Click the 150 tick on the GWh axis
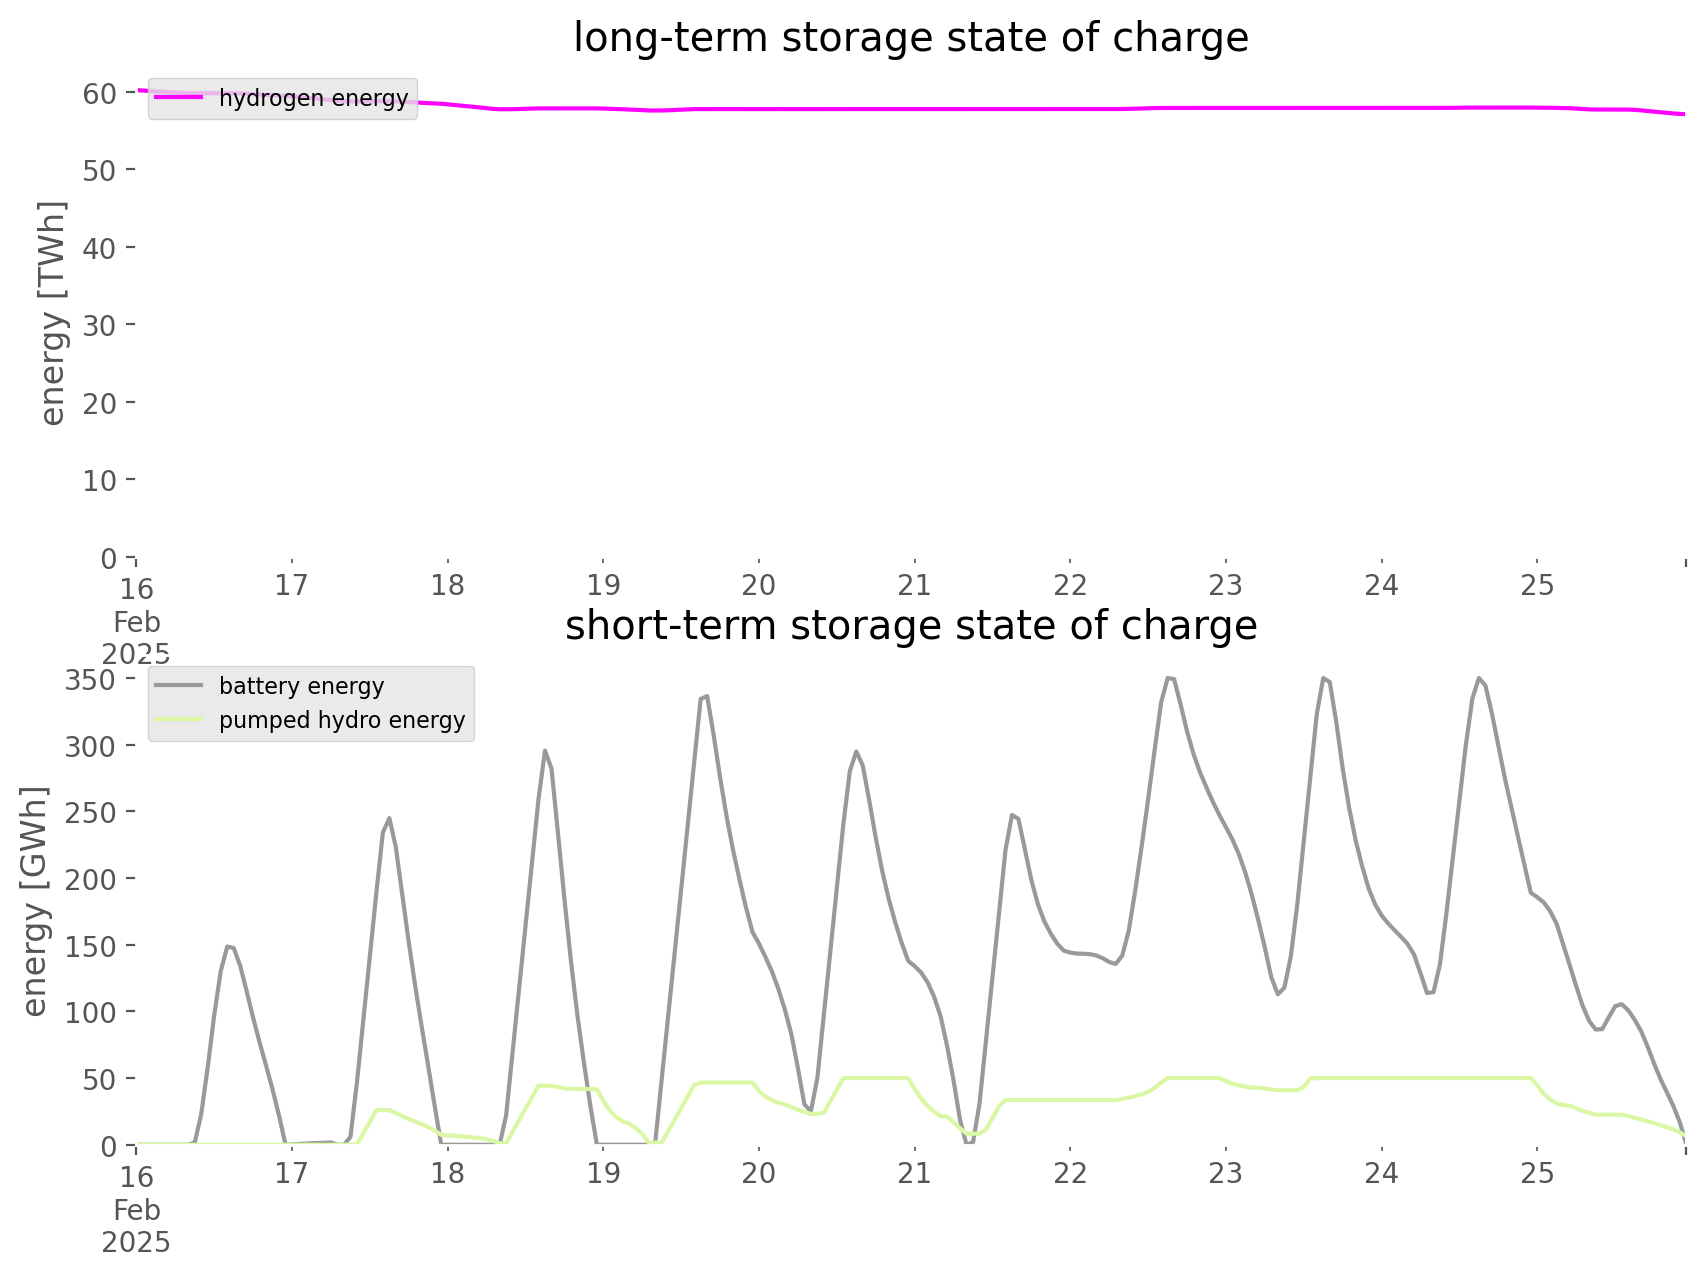 (93, 946)
